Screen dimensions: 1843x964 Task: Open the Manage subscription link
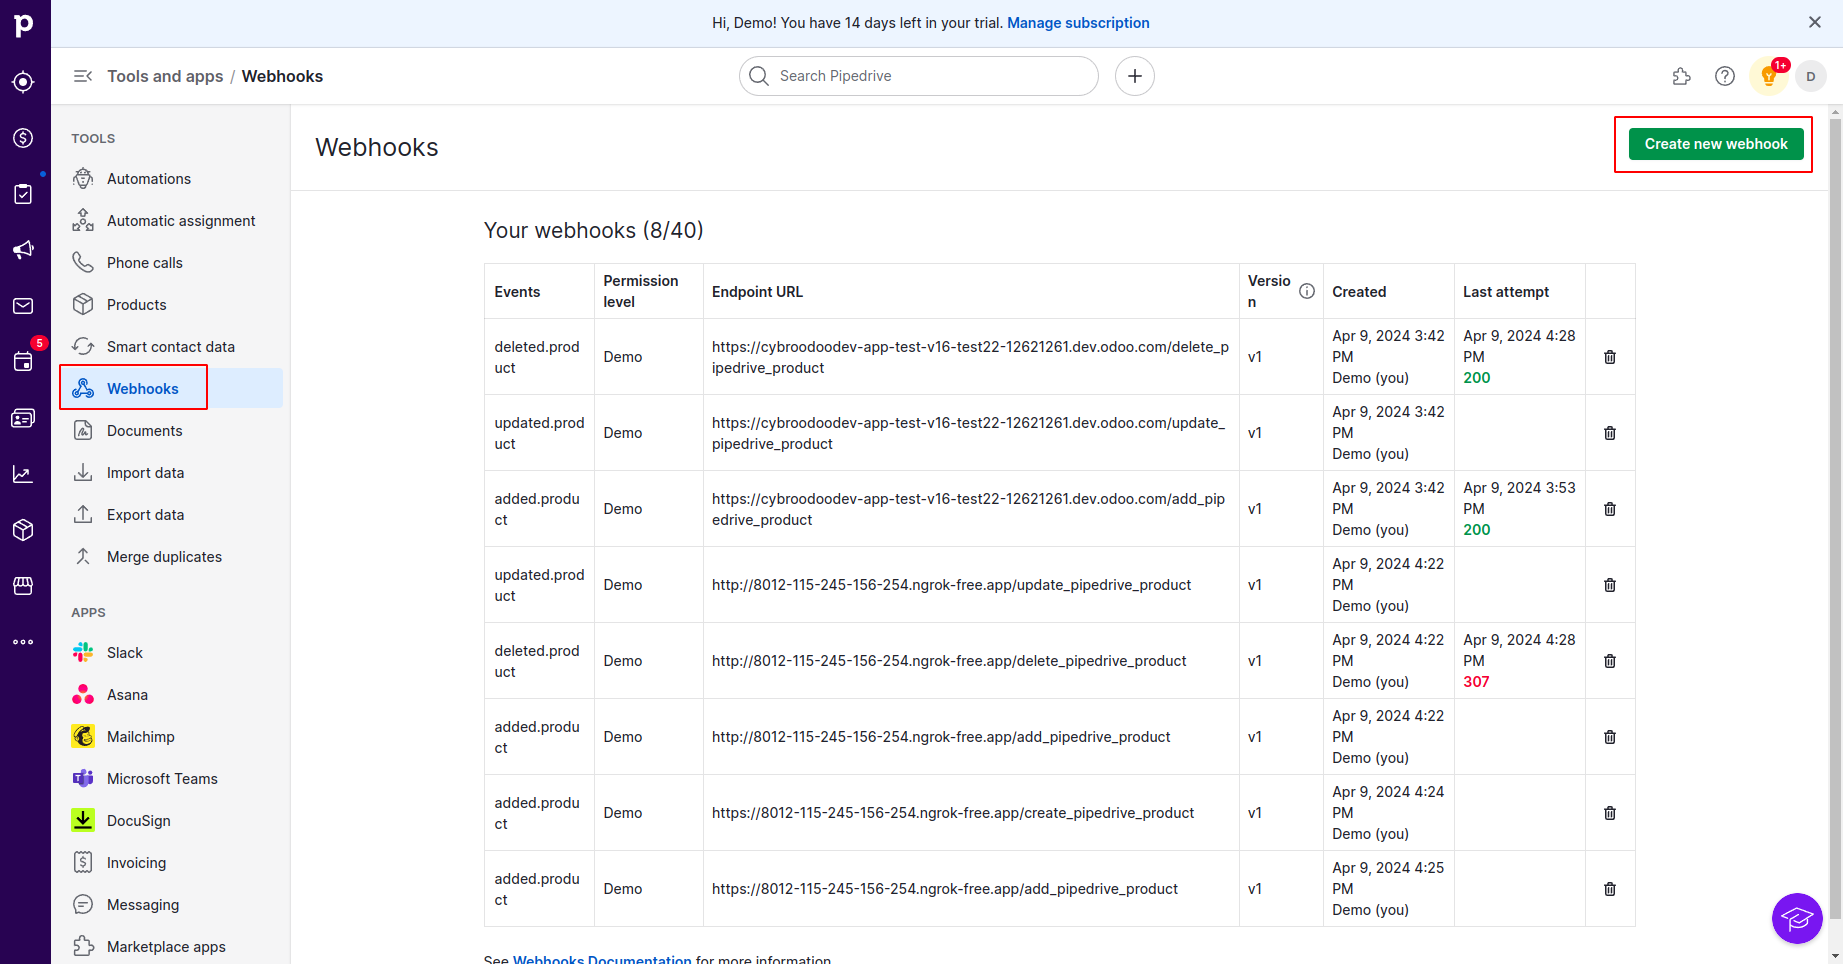[1078, 23]
